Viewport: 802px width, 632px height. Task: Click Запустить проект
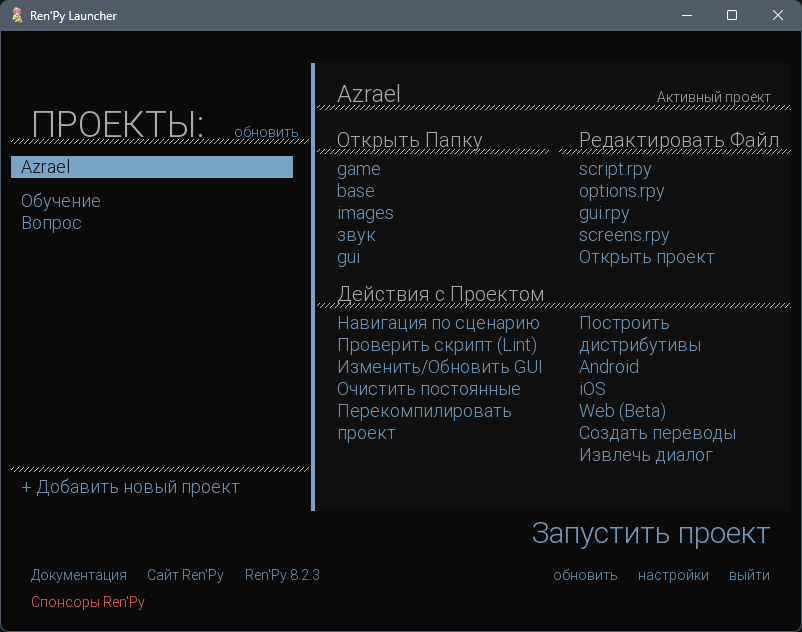[x=652, y=534]
